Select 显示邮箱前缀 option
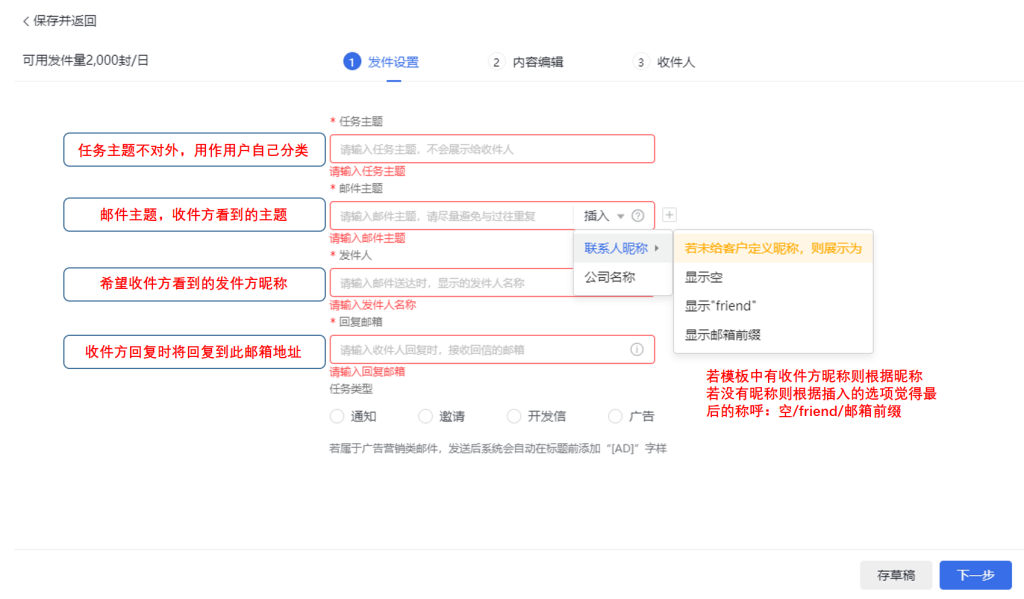The width and height of the screenshot is (1024, 599). pyautogui.click(x=729, y=335)
